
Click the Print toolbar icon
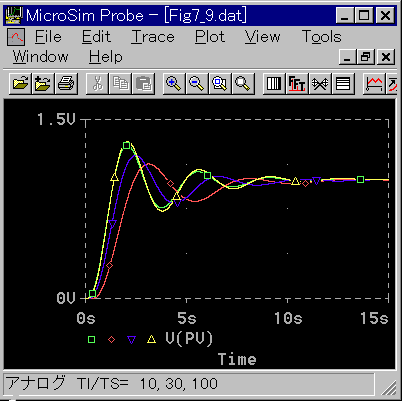coord(66,83)
